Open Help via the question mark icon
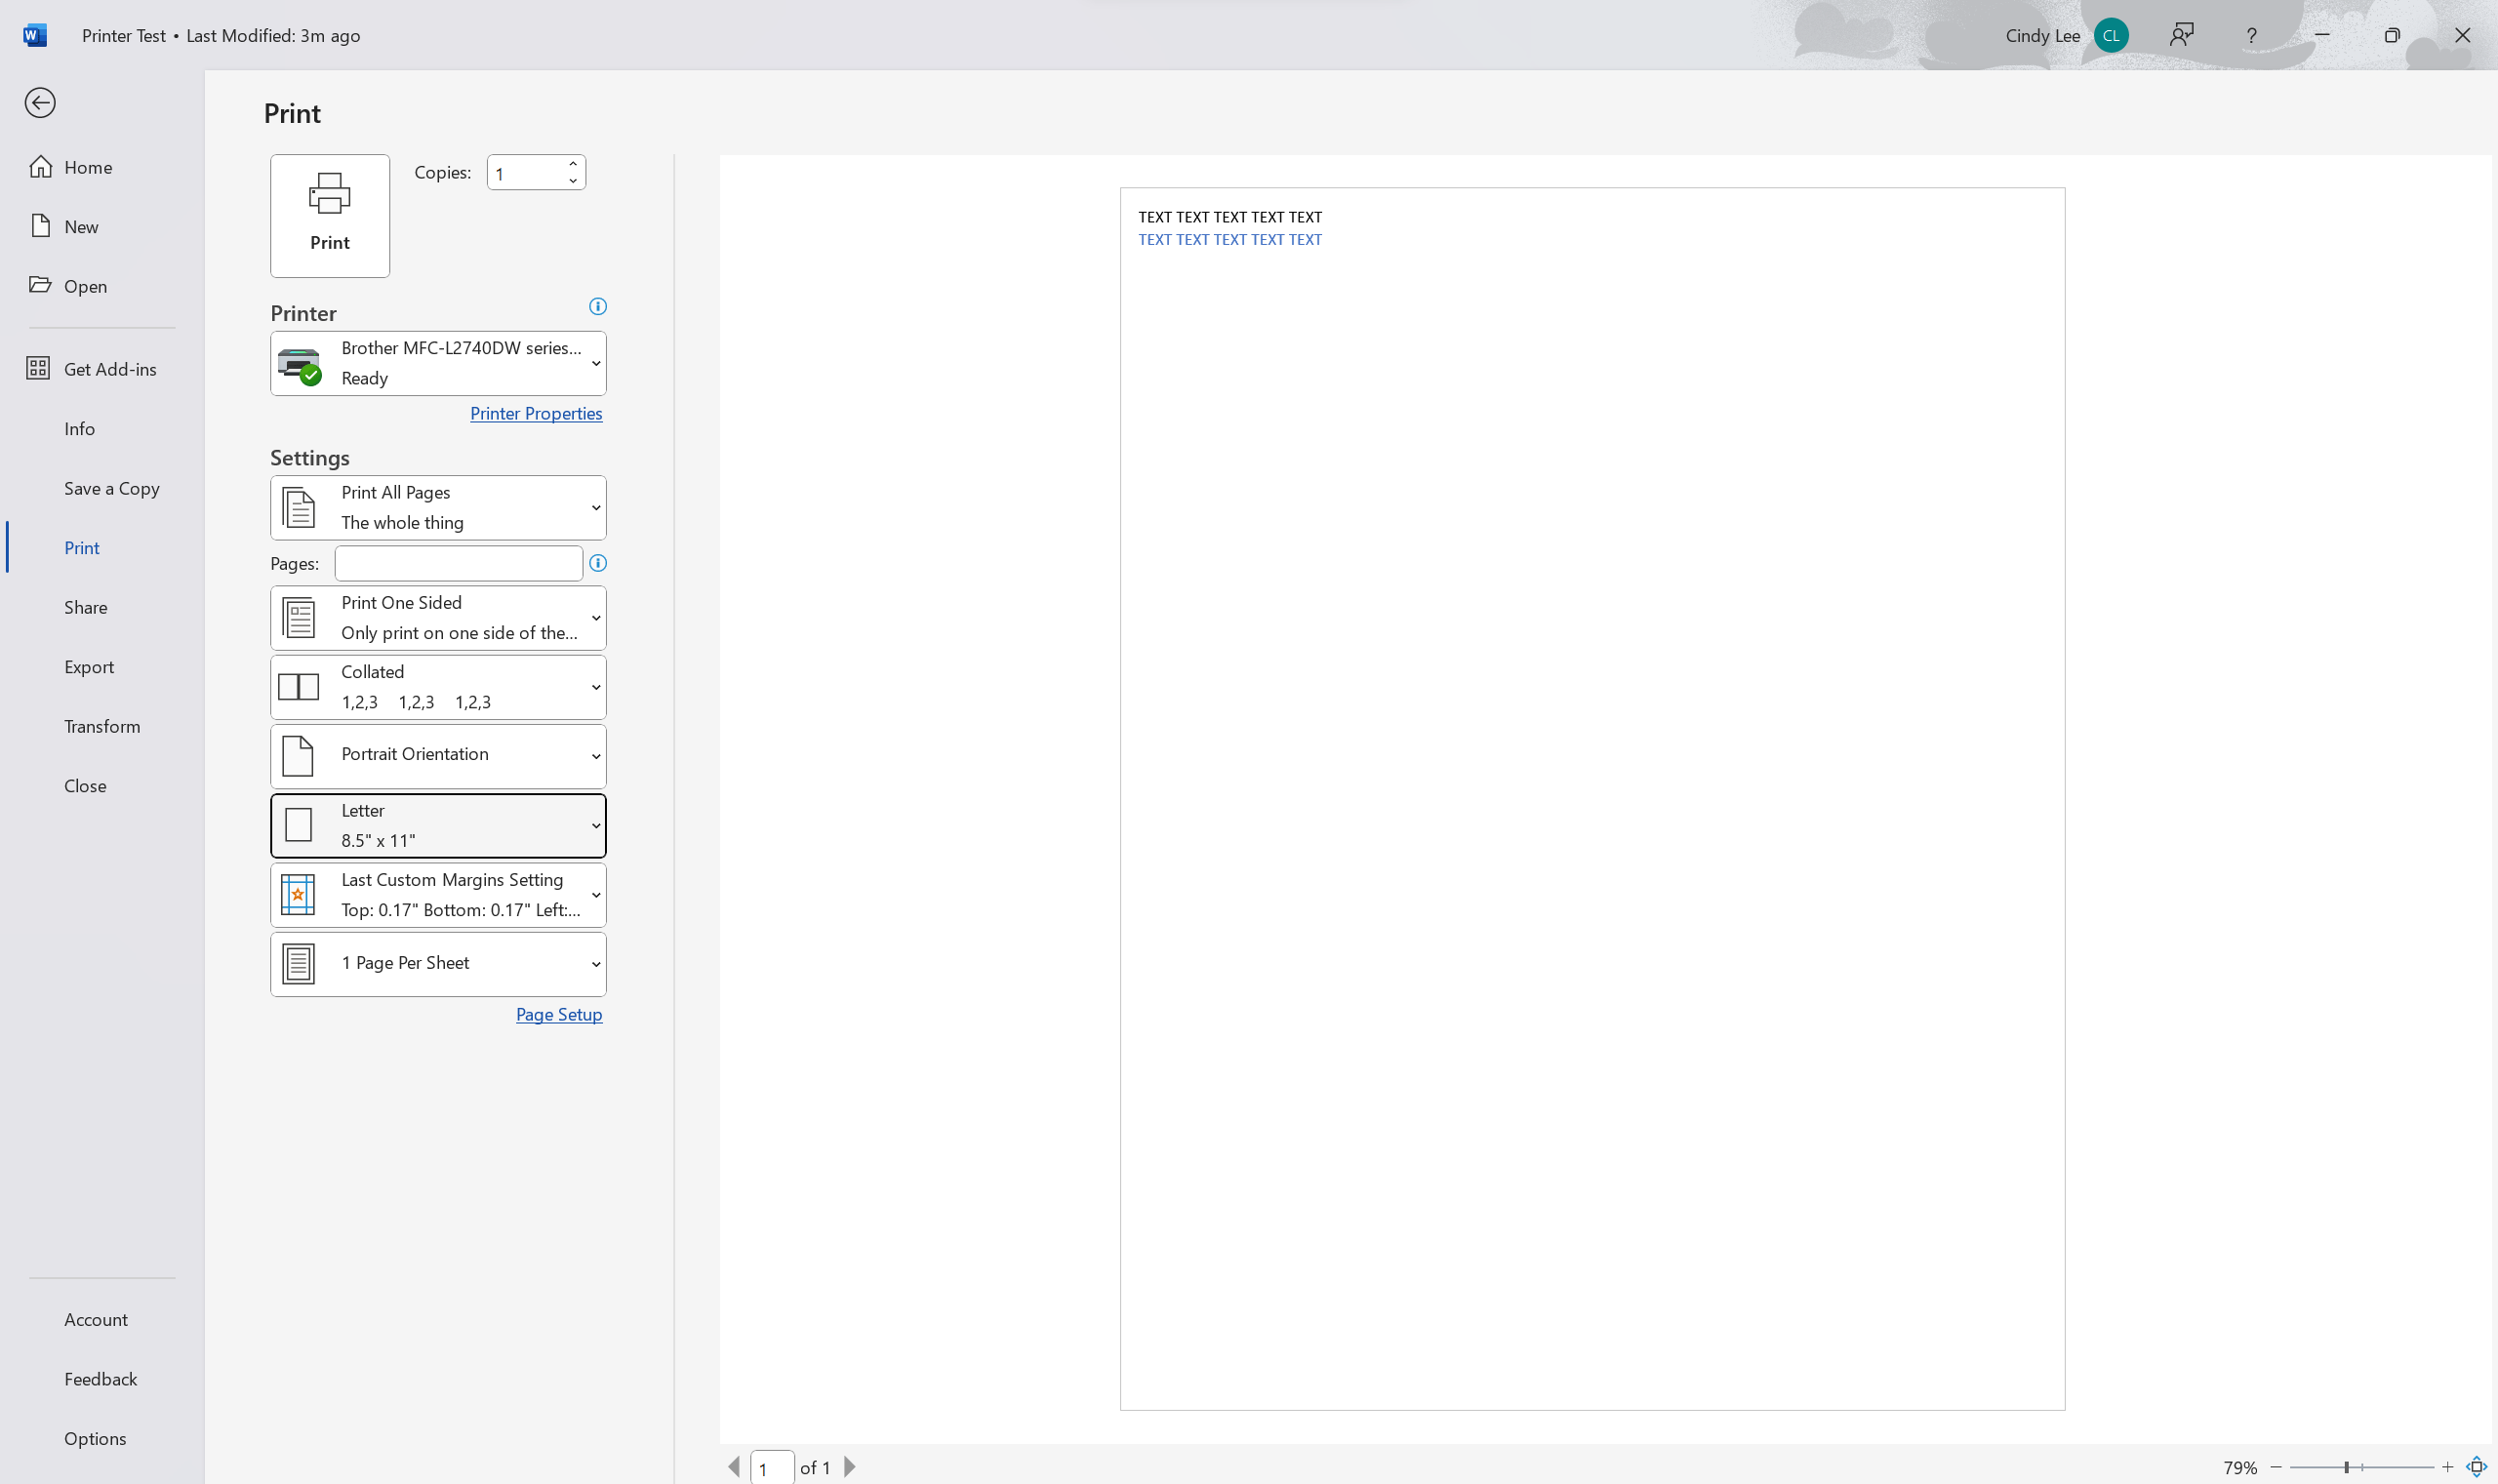Screen dimensions: 2498x1484 click(x=2251, y=34)
